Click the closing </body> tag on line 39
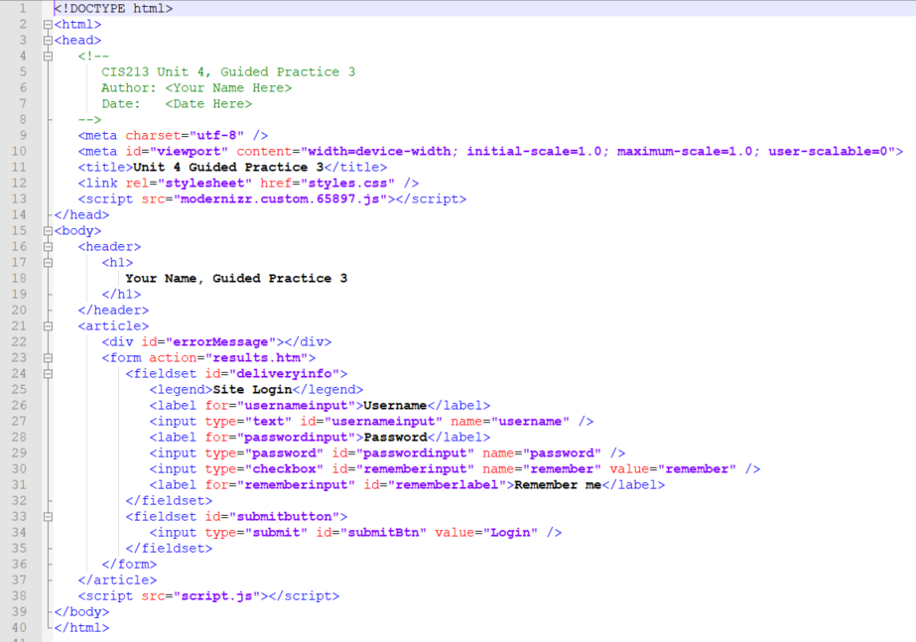The width and height of the screenshot is (916, 642). 82,612
